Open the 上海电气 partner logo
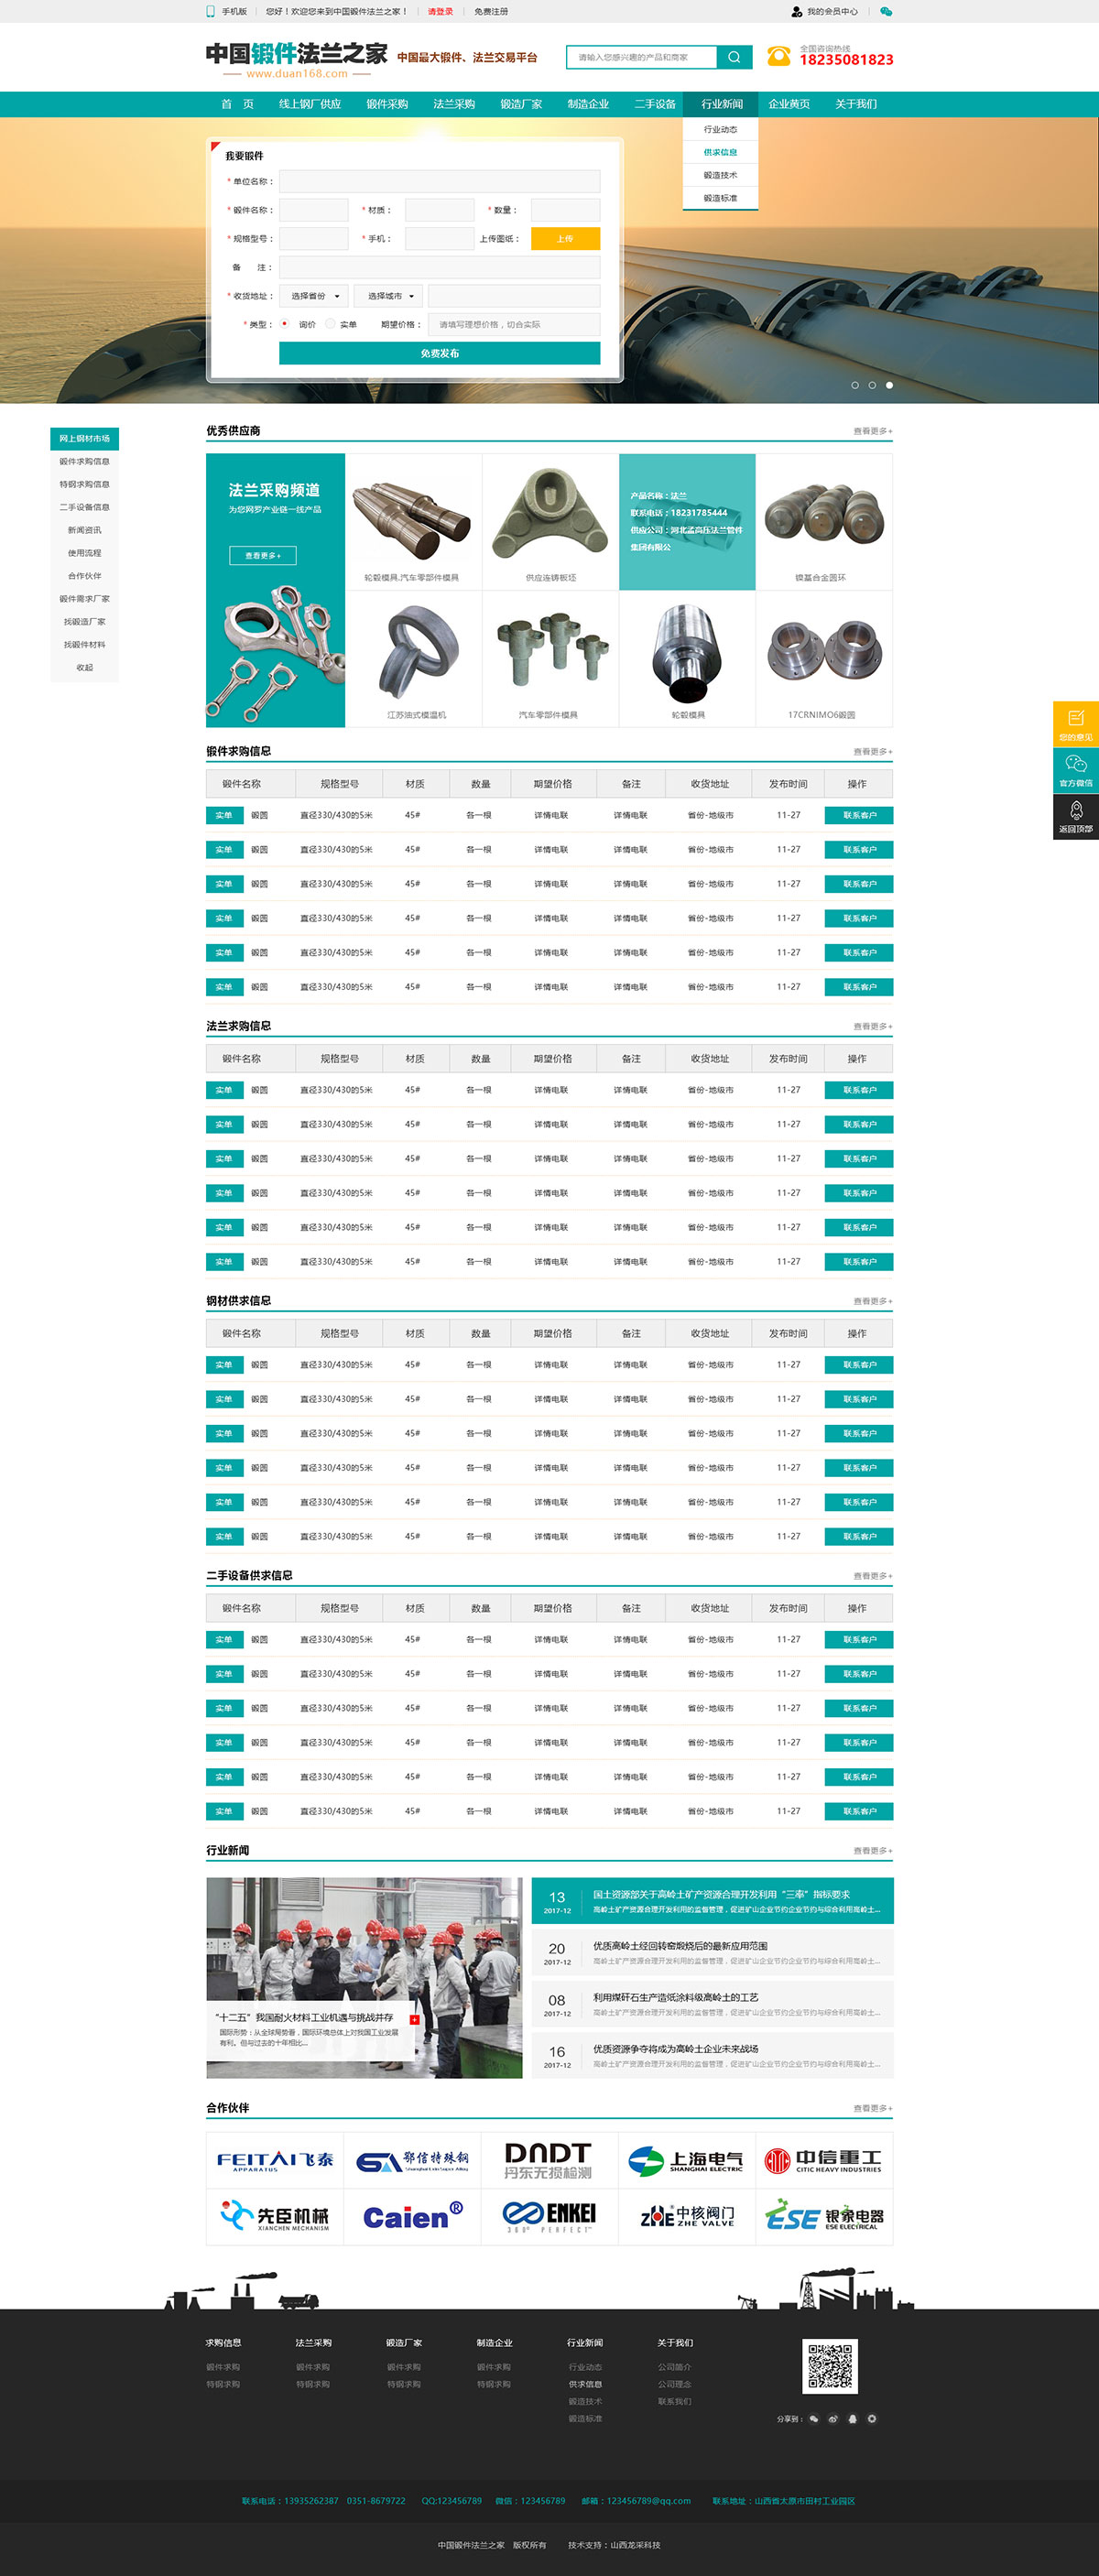1099x2576 pixels. tap(686, 2161)
